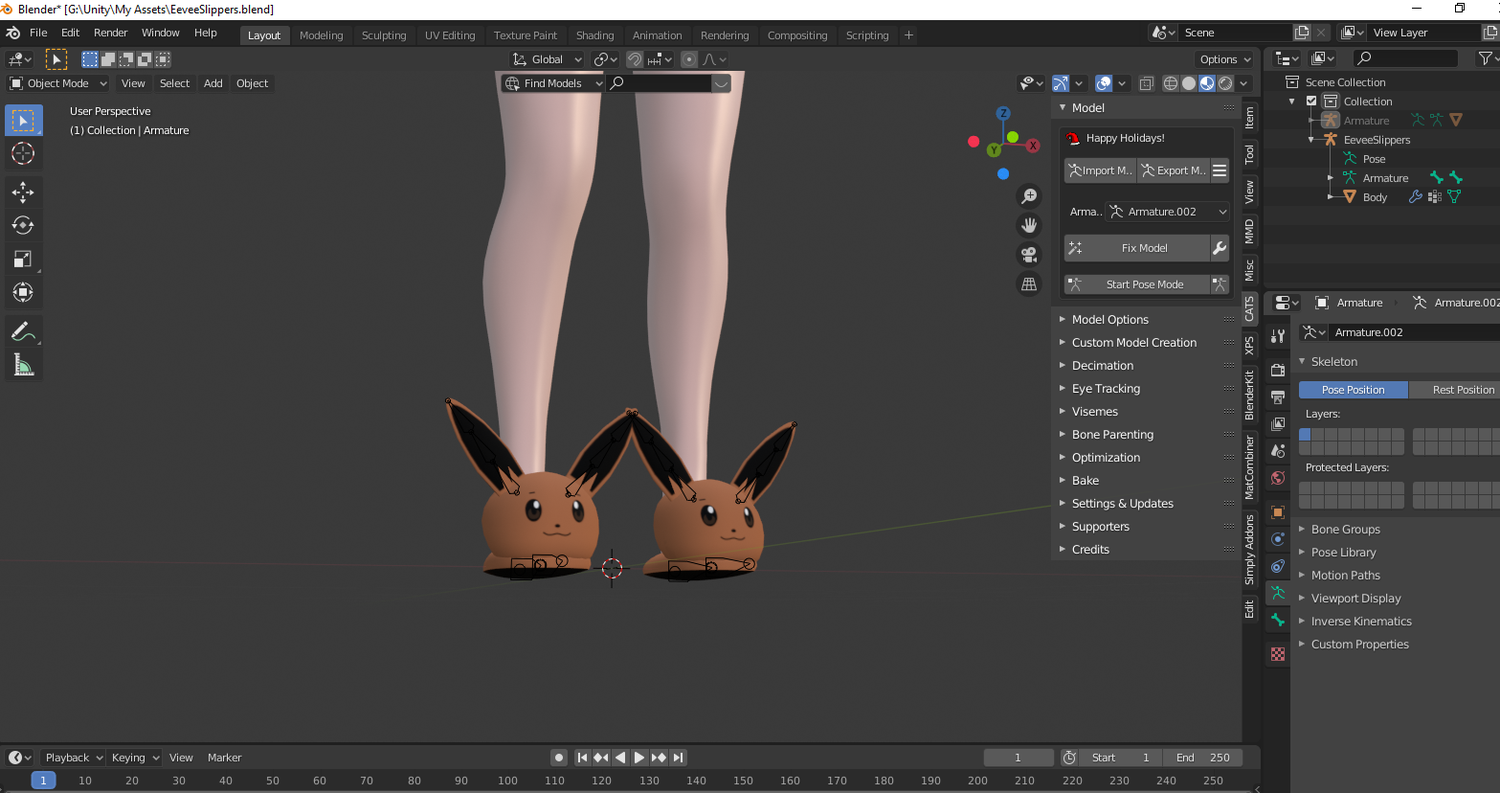
Task: Select the Move tool in toolbar
Action: (x=23, y=191)
